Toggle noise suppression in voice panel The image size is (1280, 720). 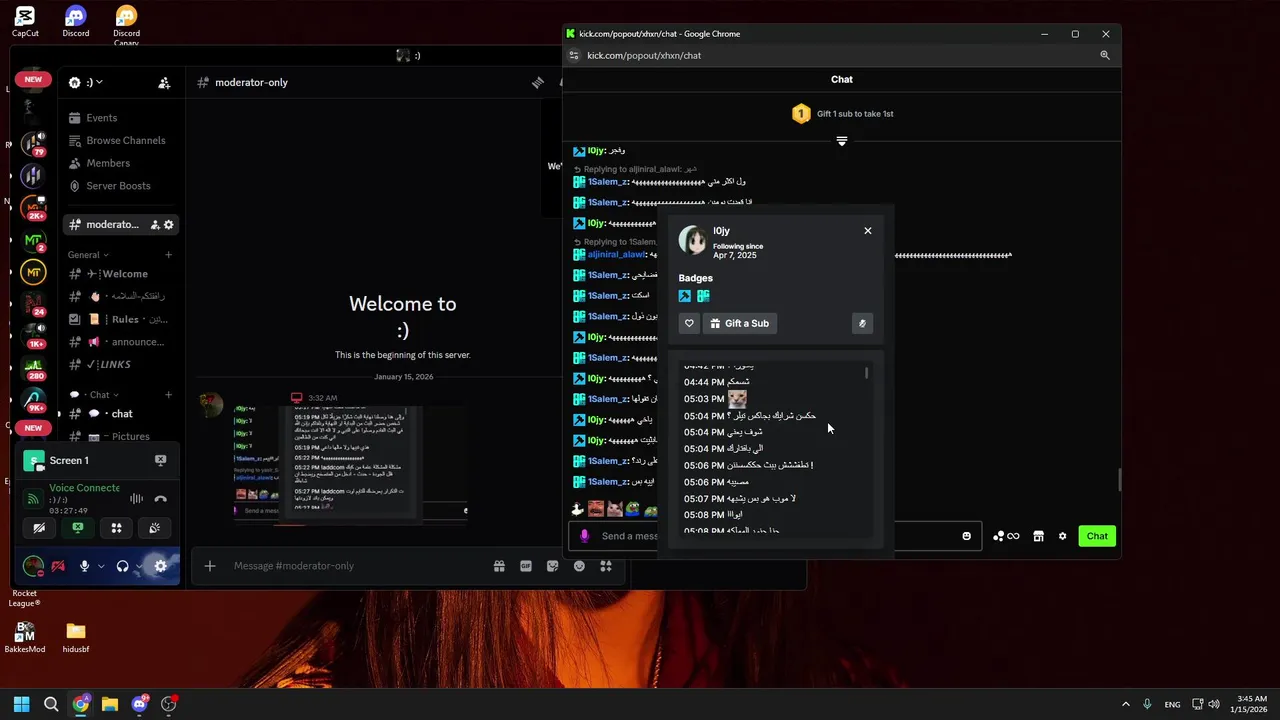[136, 498]
